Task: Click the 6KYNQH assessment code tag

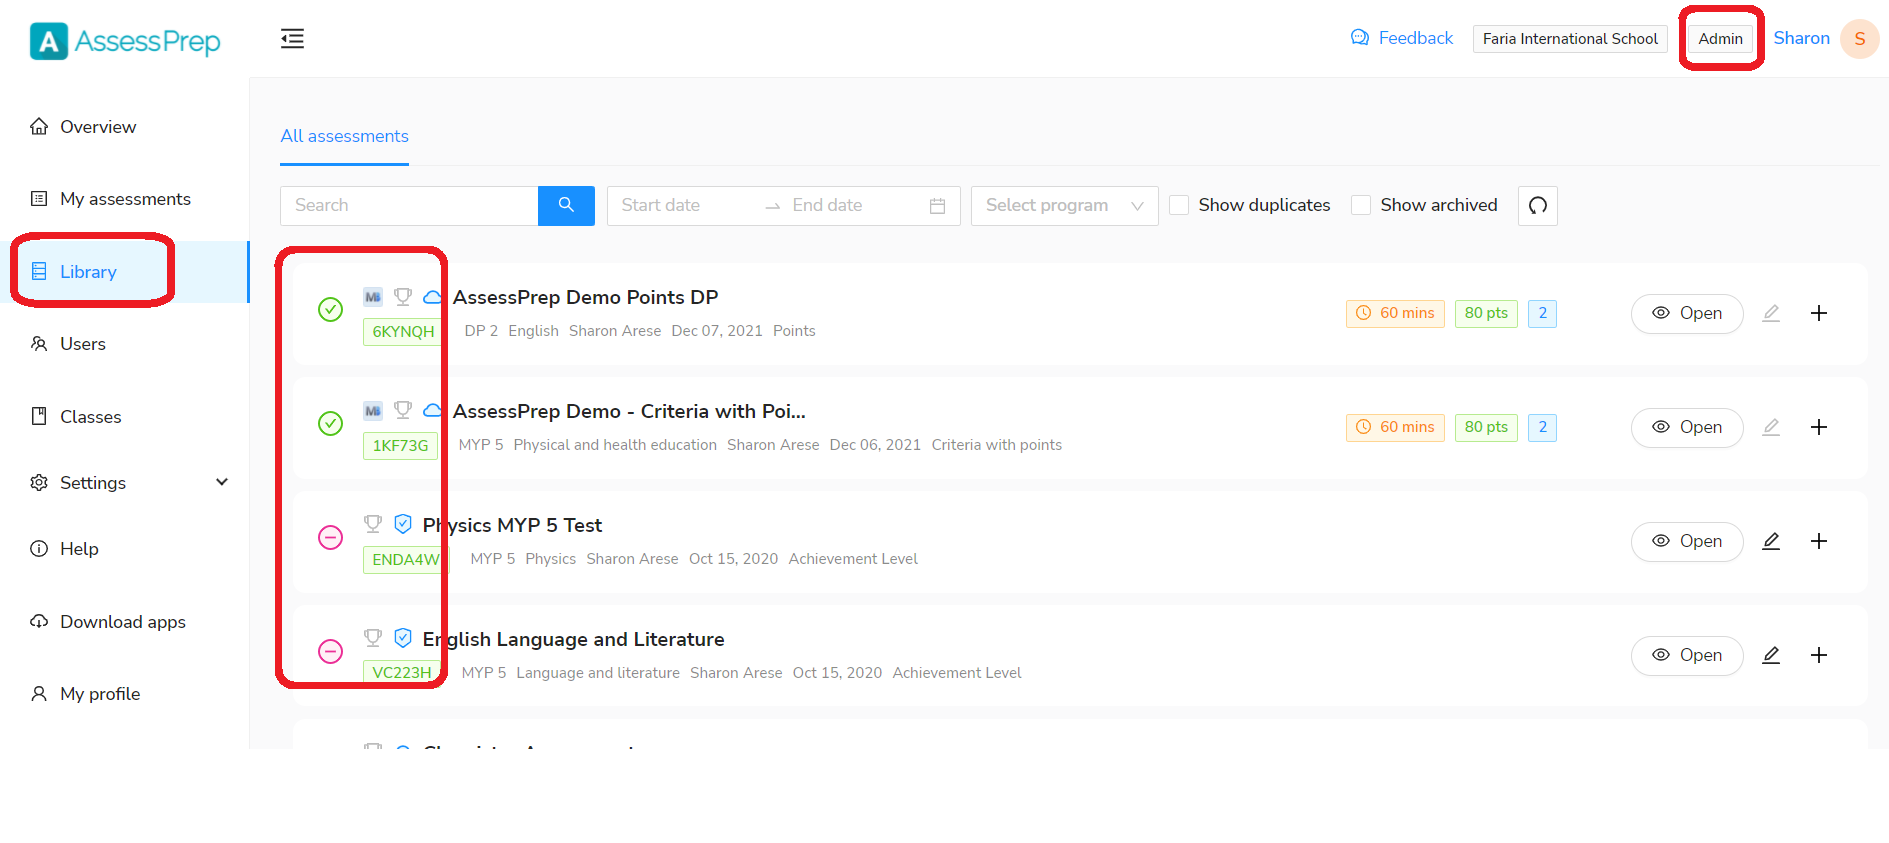Action: 404,332
